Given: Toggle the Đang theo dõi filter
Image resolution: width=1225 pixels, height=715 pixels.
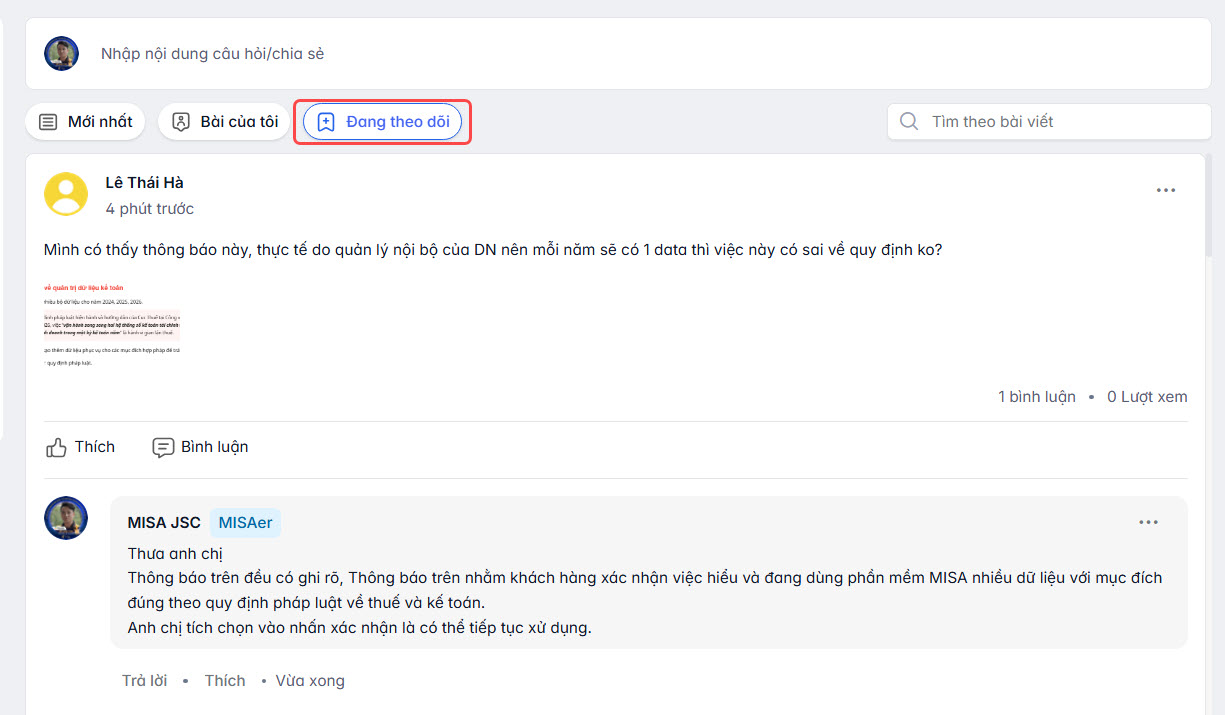Looking at the screenshot, I should [x=383, y=122].
